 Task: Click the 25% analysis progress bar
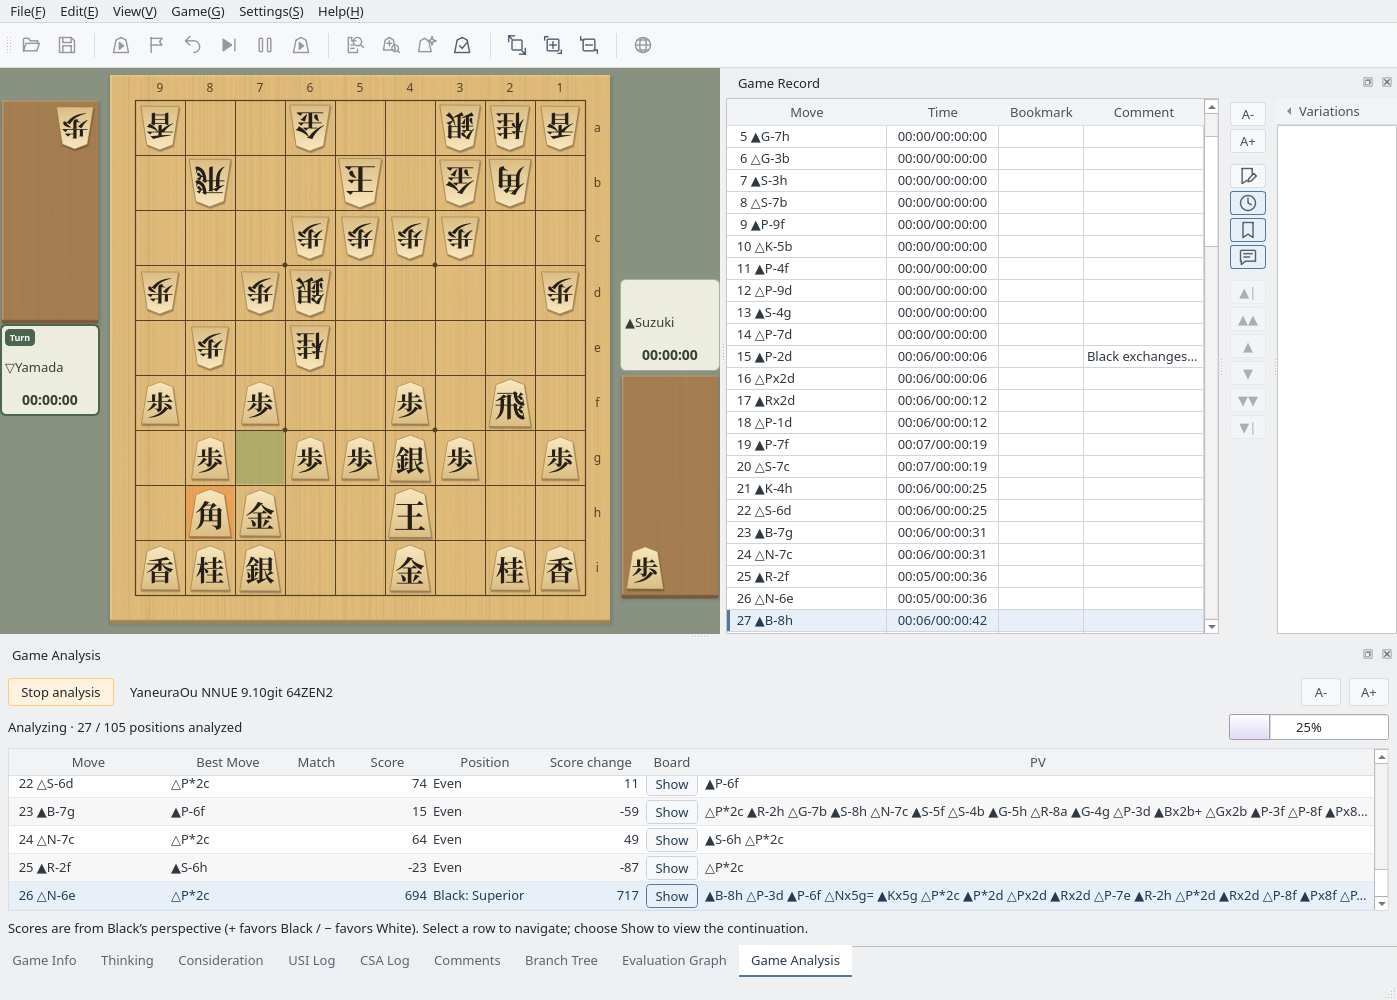pyautogui.click(x=1309, y=727)
